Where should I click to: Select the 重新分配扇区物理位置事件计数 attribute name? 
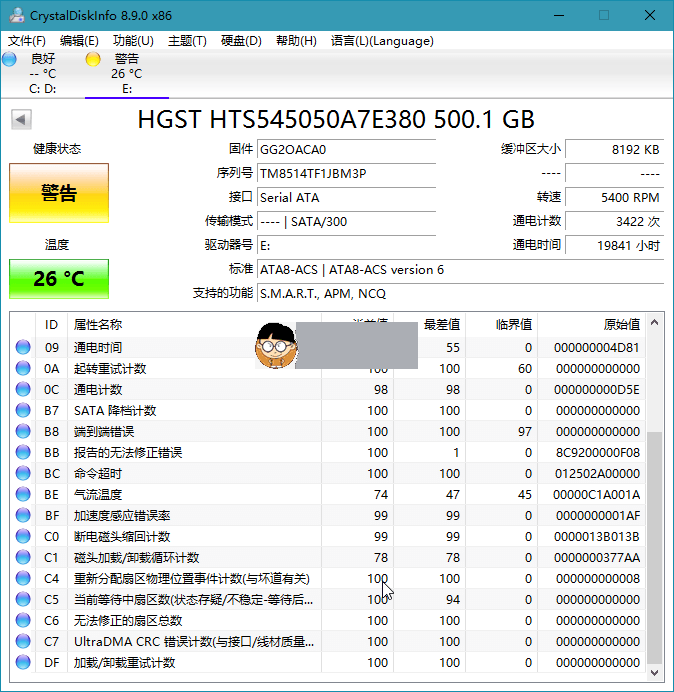192,579
